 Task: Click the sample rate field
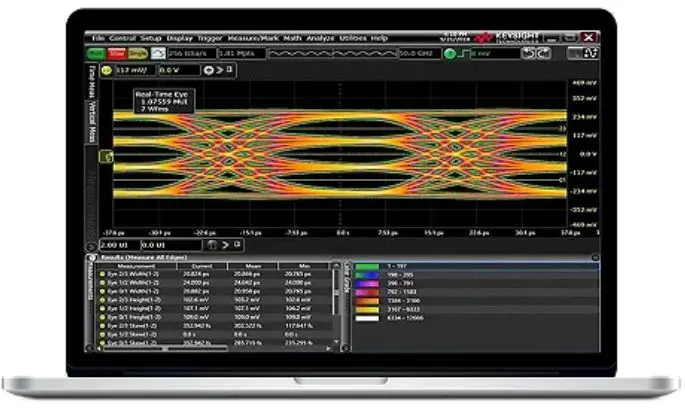coord(192,54)
